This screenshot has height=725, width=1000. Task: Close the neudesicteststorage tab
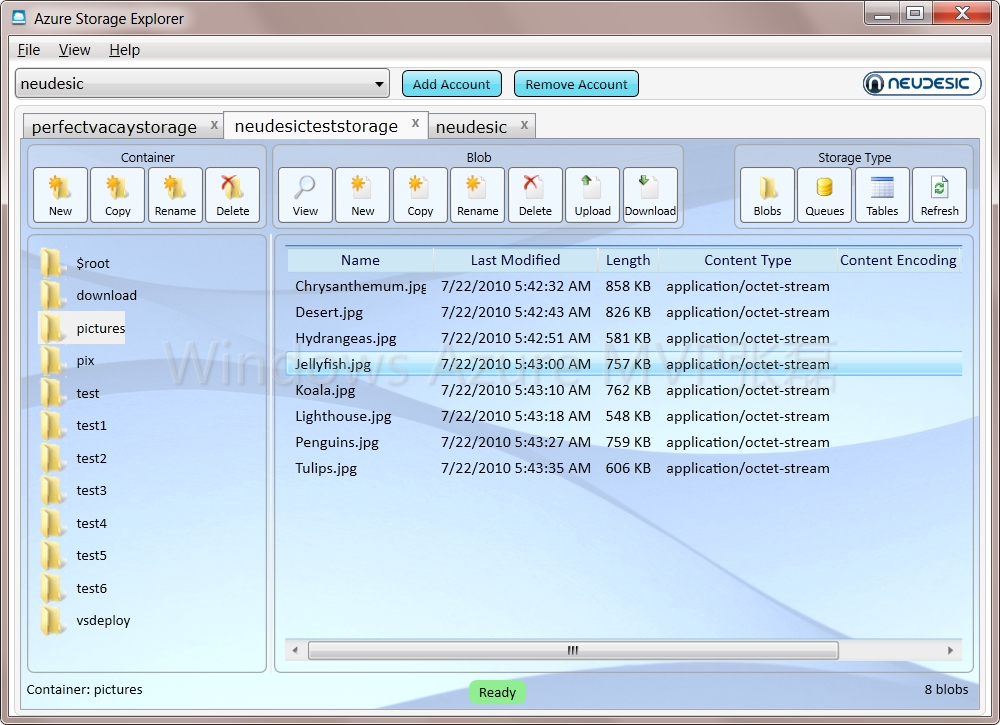[415, 123]
